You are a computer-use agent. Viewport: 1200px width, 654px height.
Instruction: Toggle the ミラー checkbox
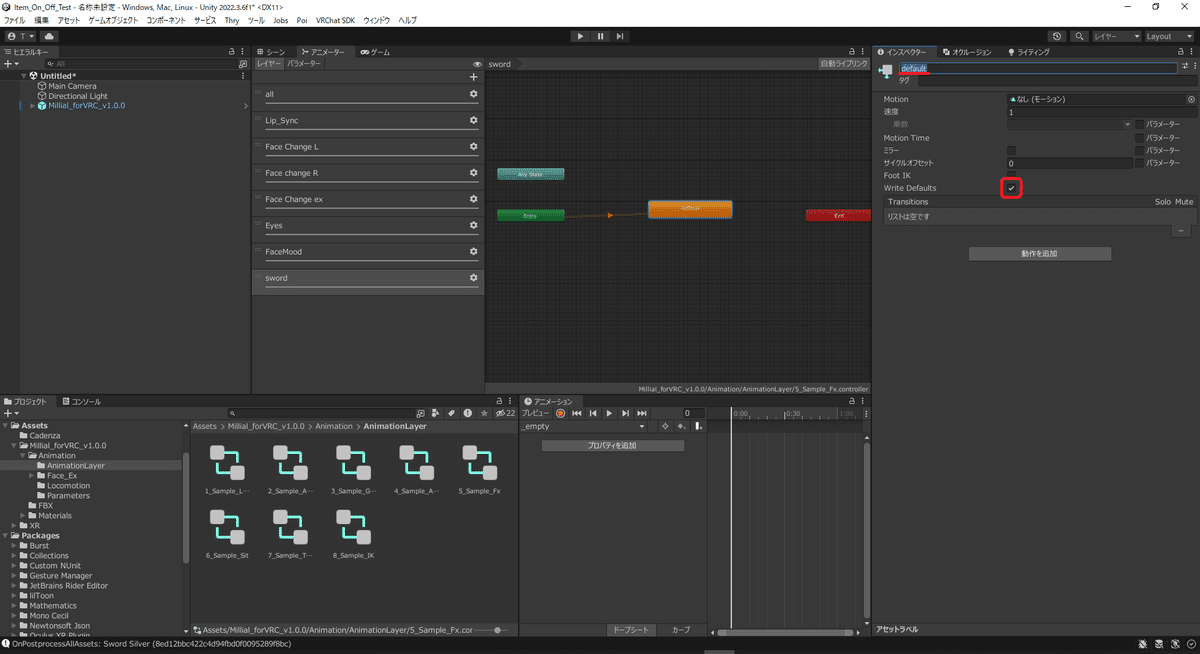[x=1011, y=150]
